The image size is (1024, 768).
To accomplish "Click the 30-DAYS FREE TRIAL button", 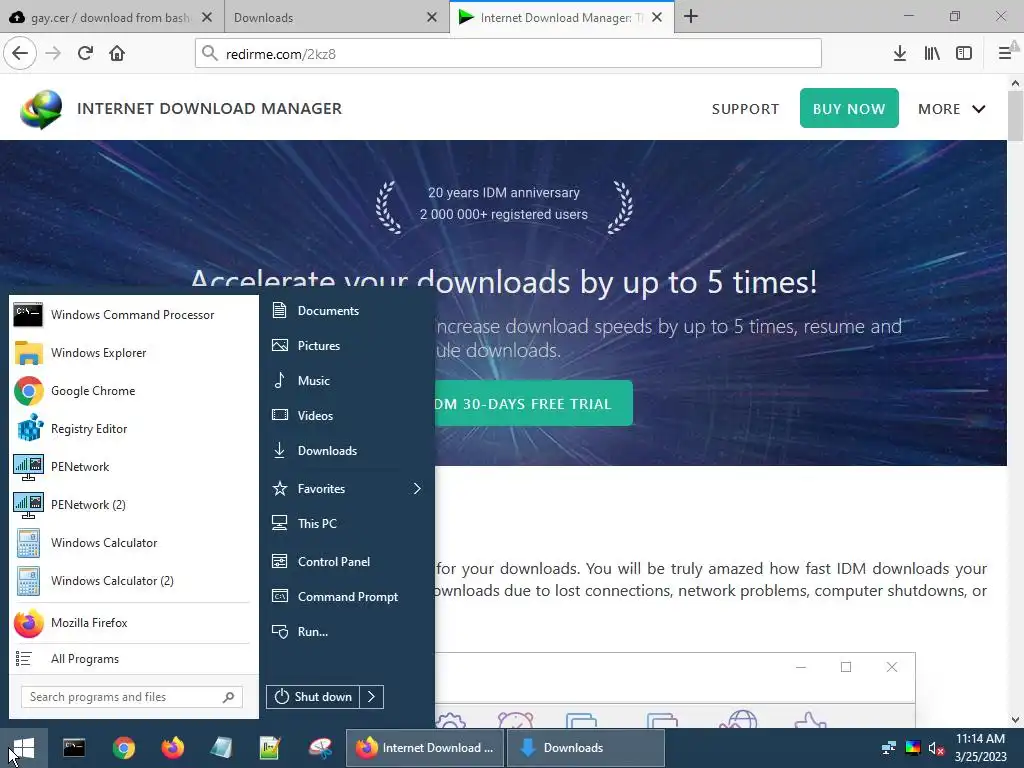I will pyautogui.click(x=533, y=403).
